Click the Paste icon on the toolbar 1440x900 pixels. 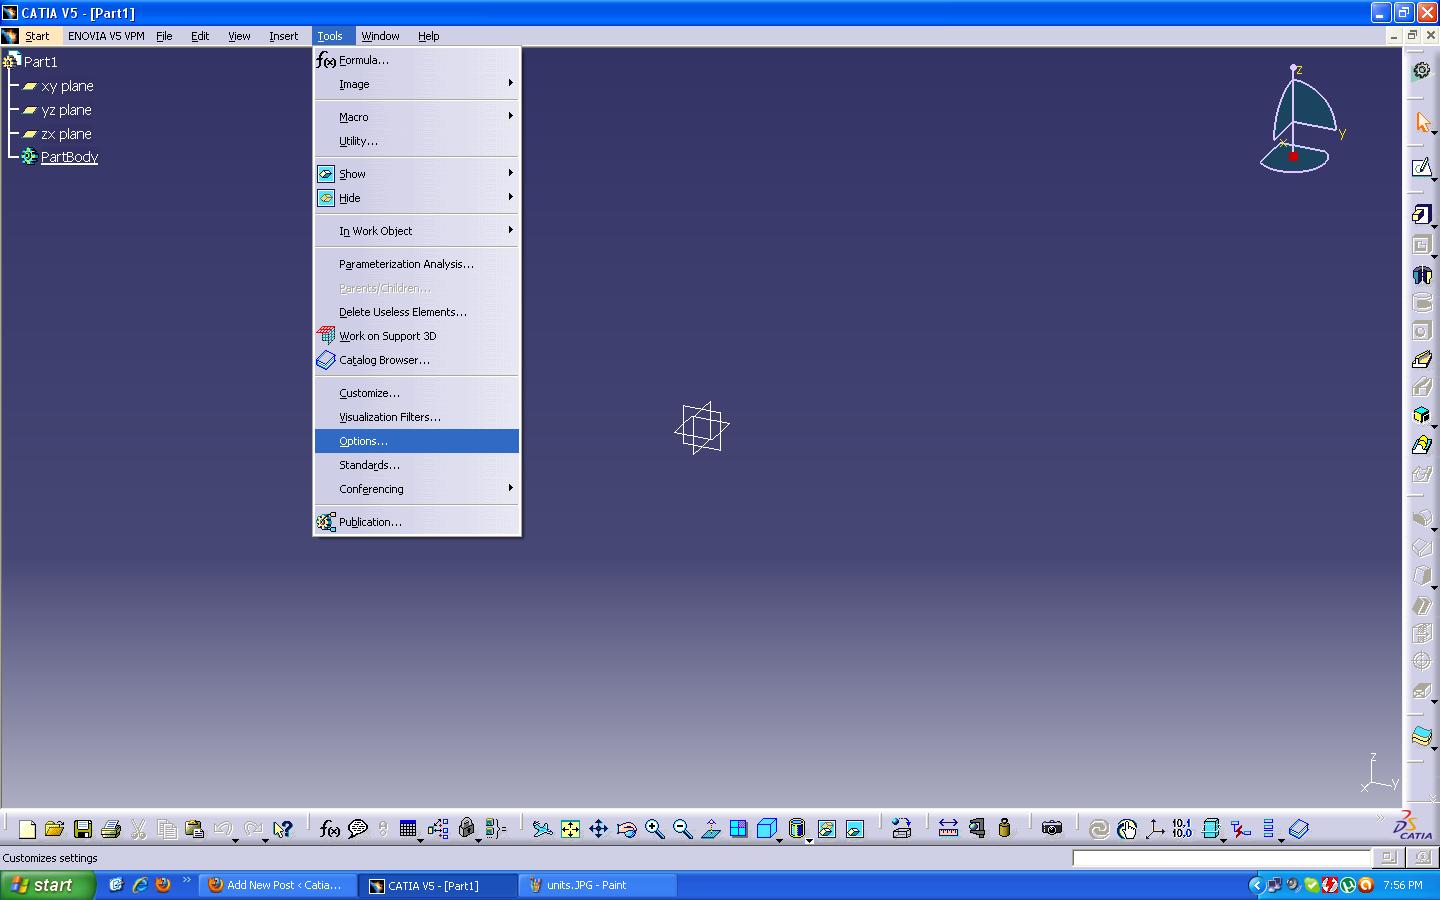tap(194, 829)
